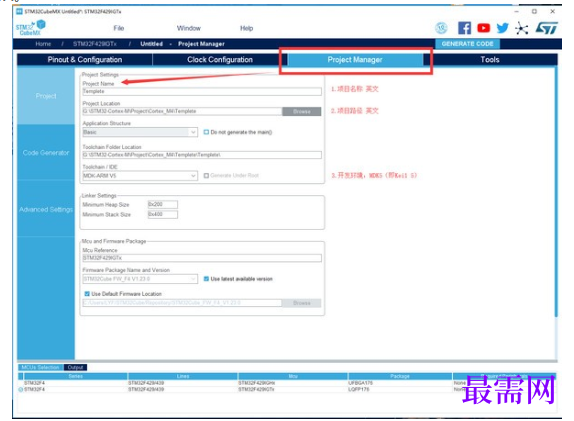The height and width of the screenshot is (421, 574).
Task: Select the STM32F429IGTx row radio icon
Action: (20, 390)
